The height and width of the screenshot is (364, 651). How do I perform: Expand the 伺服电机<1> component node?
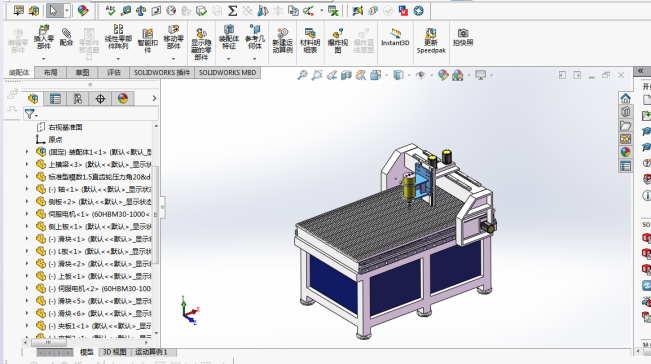pyautogui.click(x=27, y=214)
